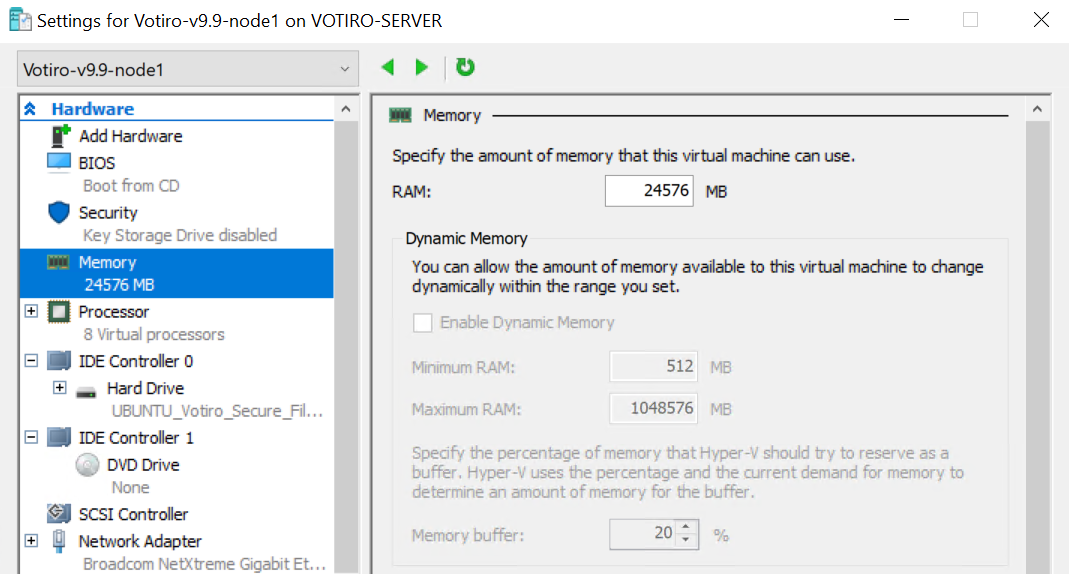Click the hardware list scrollbar up arrow
Screen dimensions: 1069x574
tap(346, 109)
